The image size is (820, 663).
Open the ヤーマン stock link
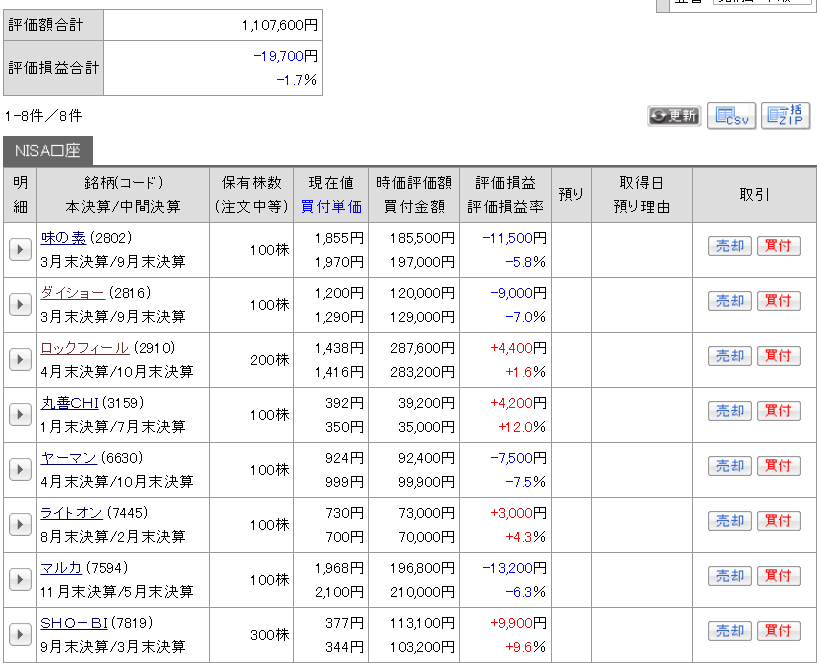69,458
